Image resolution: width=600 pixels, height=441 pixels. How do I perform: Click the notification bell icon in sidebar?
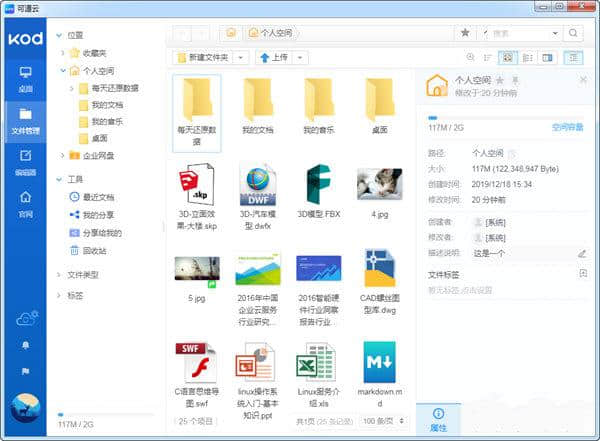tap(24, 344)
